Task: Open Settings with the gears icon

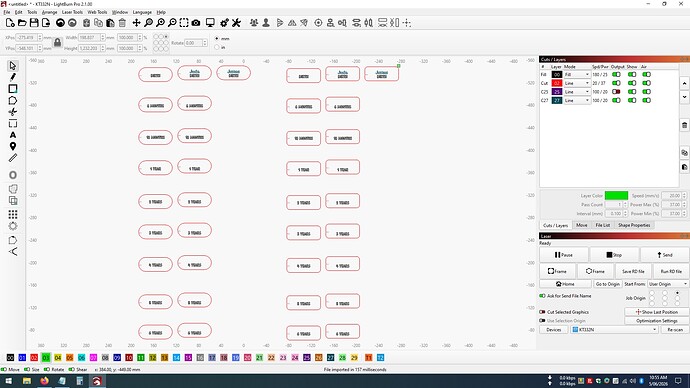Action: coord(224,23)
